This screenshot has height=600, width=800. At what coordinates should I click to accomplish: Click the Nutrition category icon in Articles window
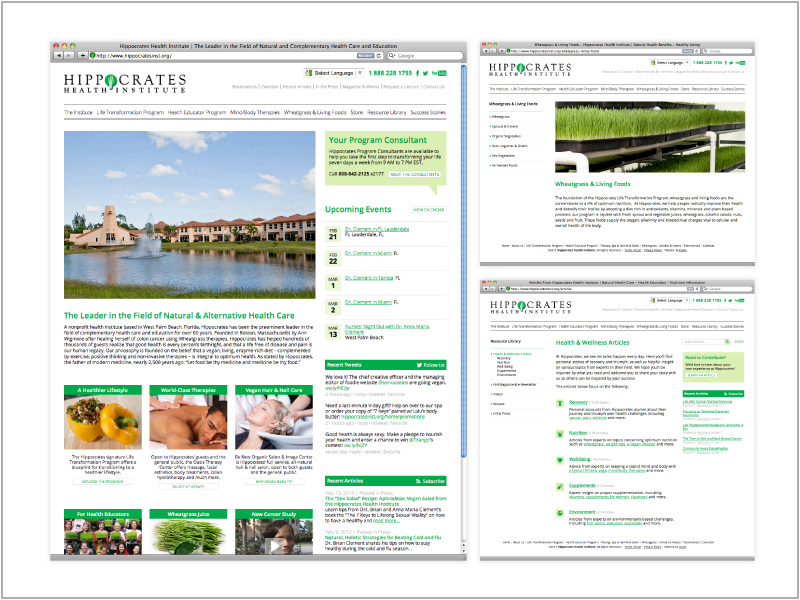point(560,434)
